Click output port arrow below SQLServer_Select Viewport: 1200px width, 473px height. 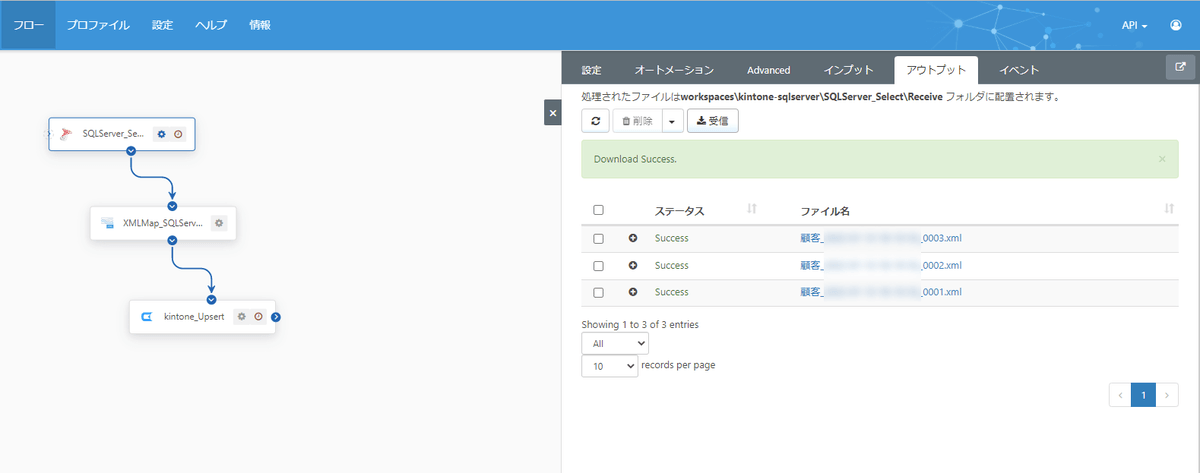[x=131, y=151]
